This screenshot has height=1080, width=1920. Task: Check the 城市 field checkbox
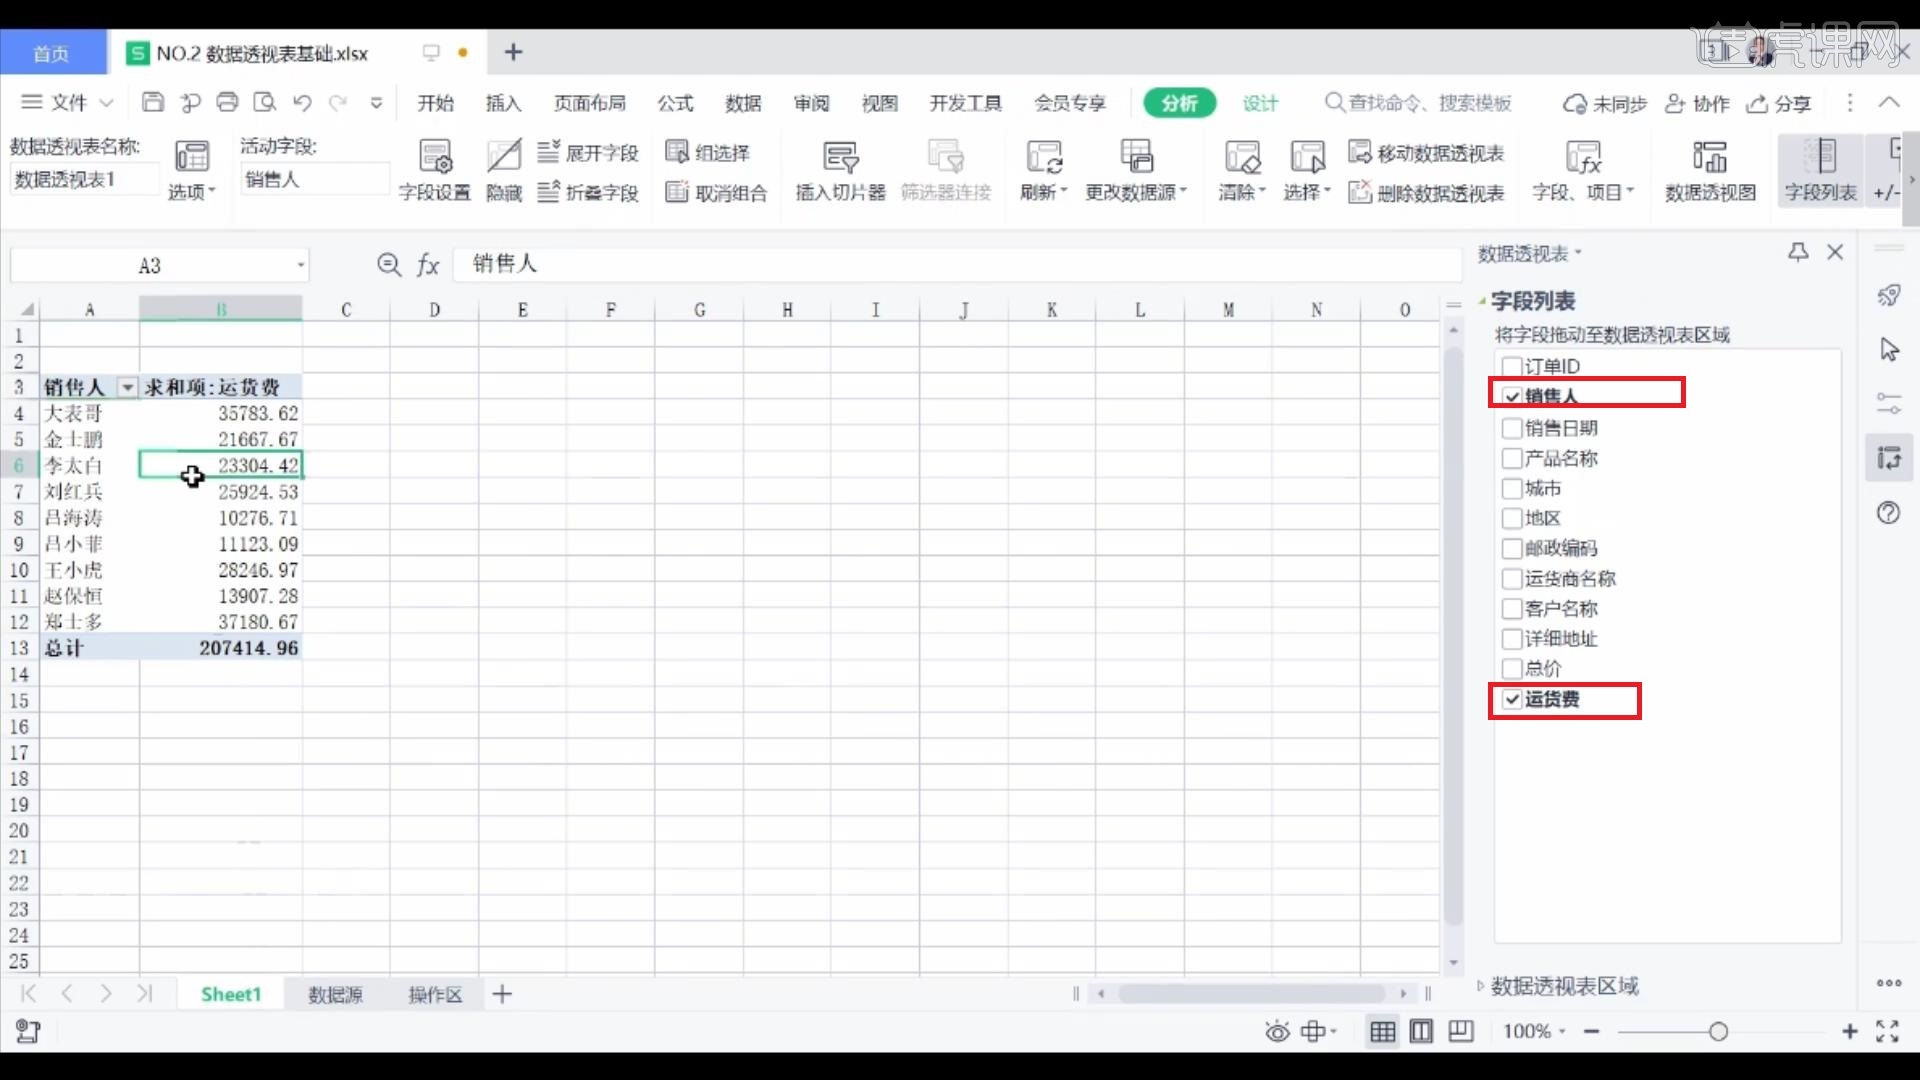[1512, 489]
